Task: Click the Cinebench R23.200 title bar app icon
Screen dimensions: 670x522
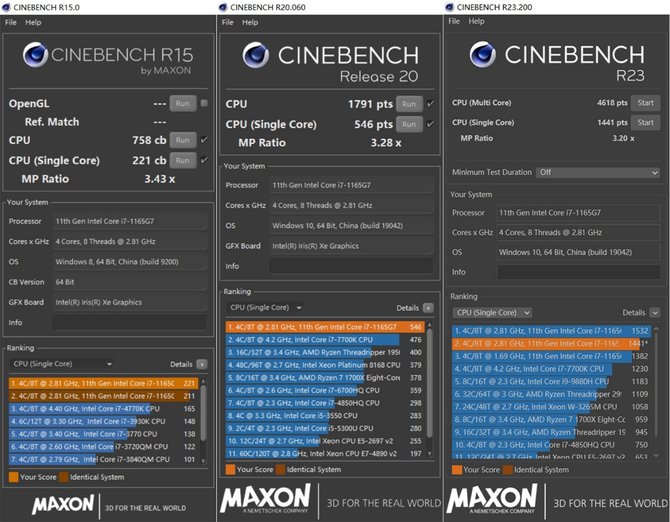Action: coord(449,7)
